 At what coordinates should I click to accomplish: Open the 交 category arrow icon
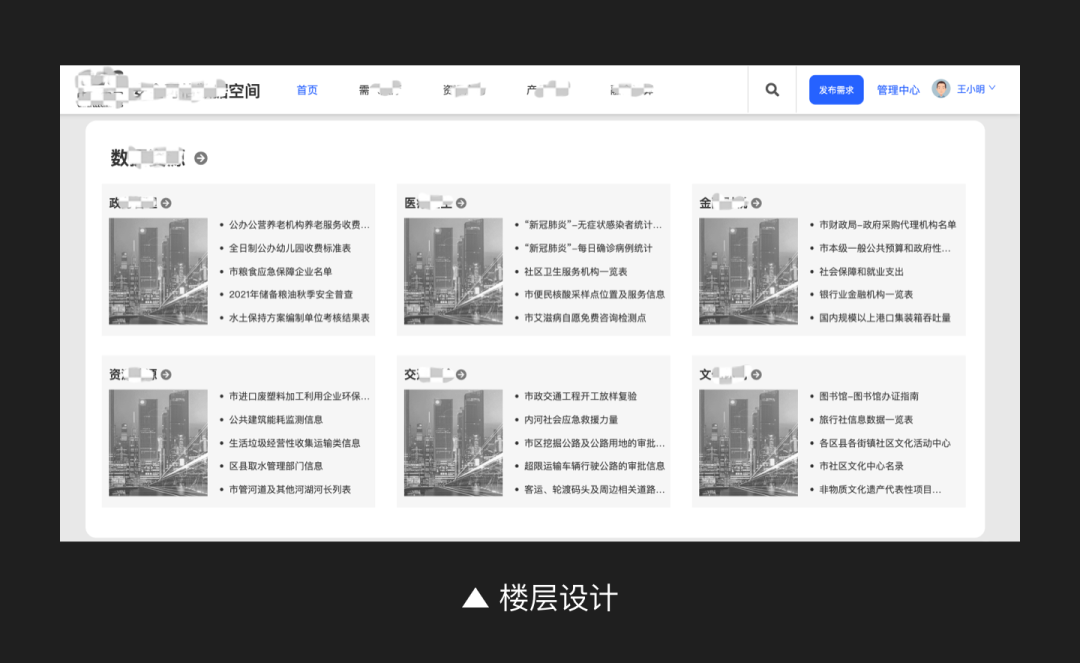pos(461,374)
